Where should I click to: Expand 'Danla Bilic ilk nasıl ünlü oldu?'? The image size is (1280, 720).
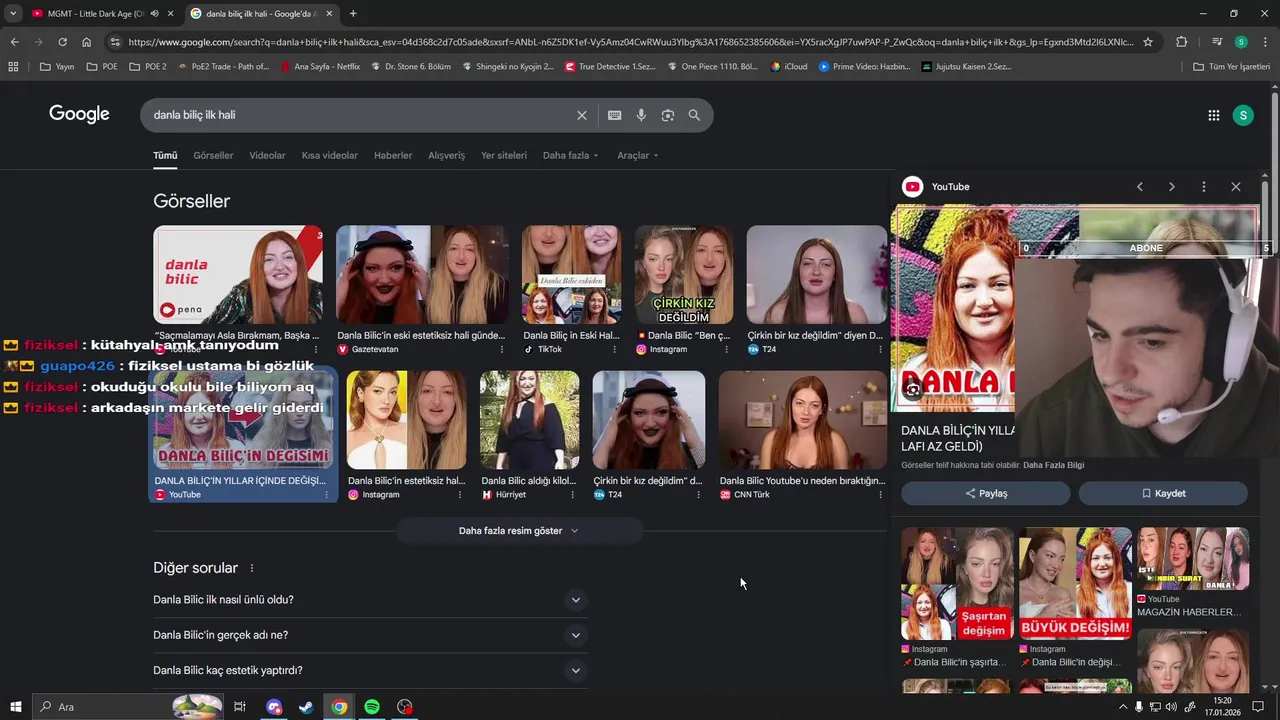[x=369, y=600]
